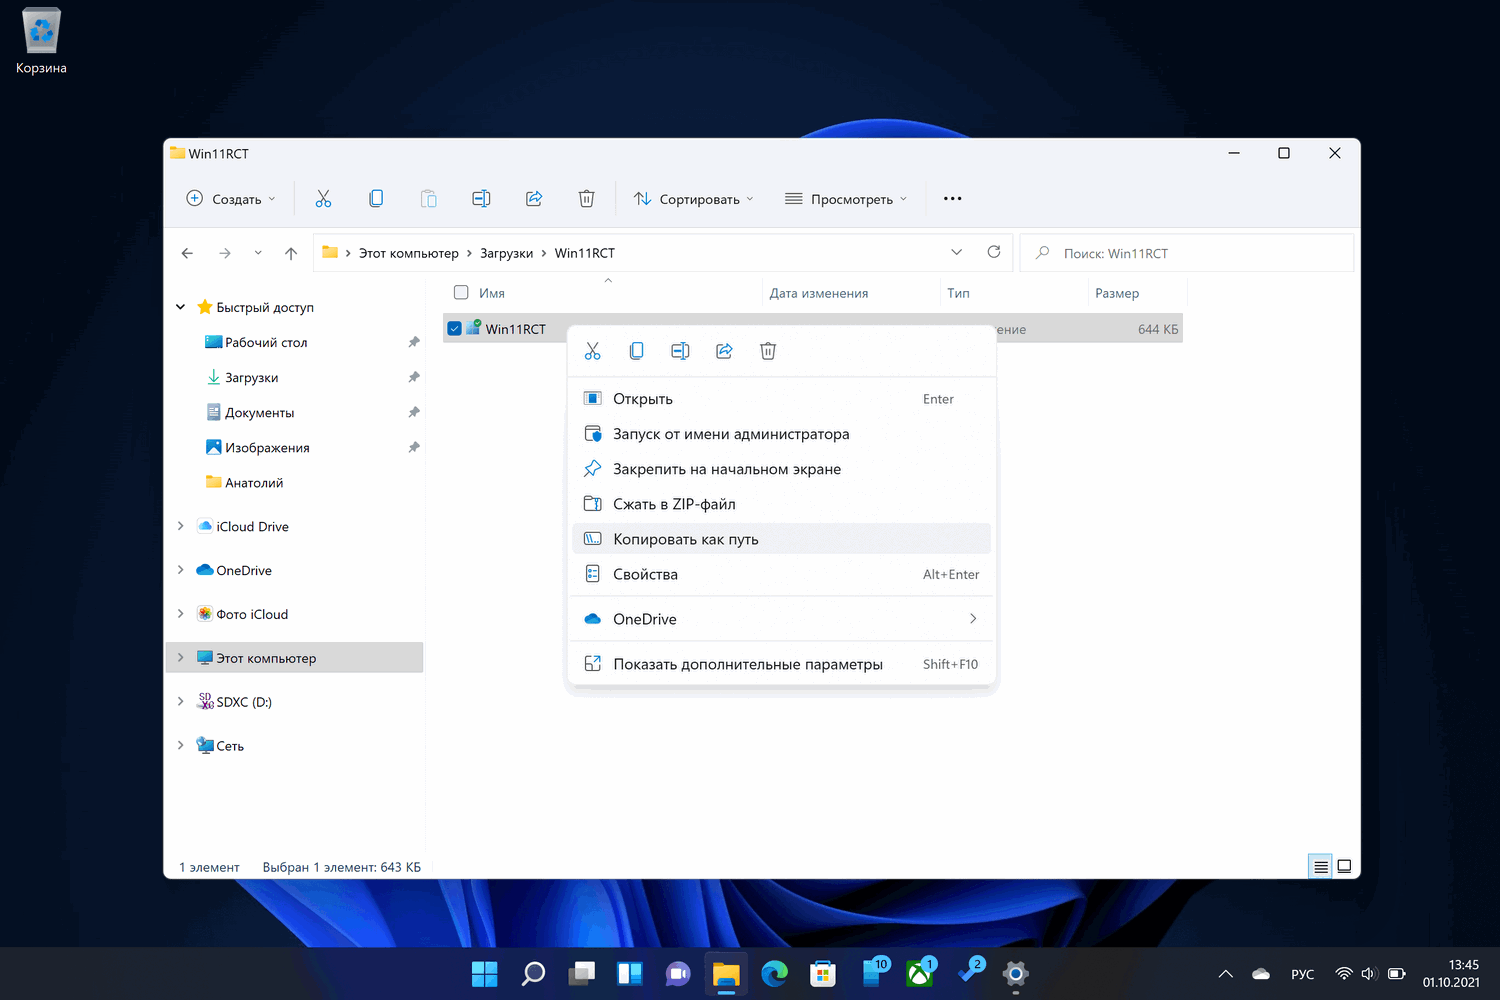Open the Сортировать dropdown
The image size is (1500, 1000).
click(x=693, y=199)
